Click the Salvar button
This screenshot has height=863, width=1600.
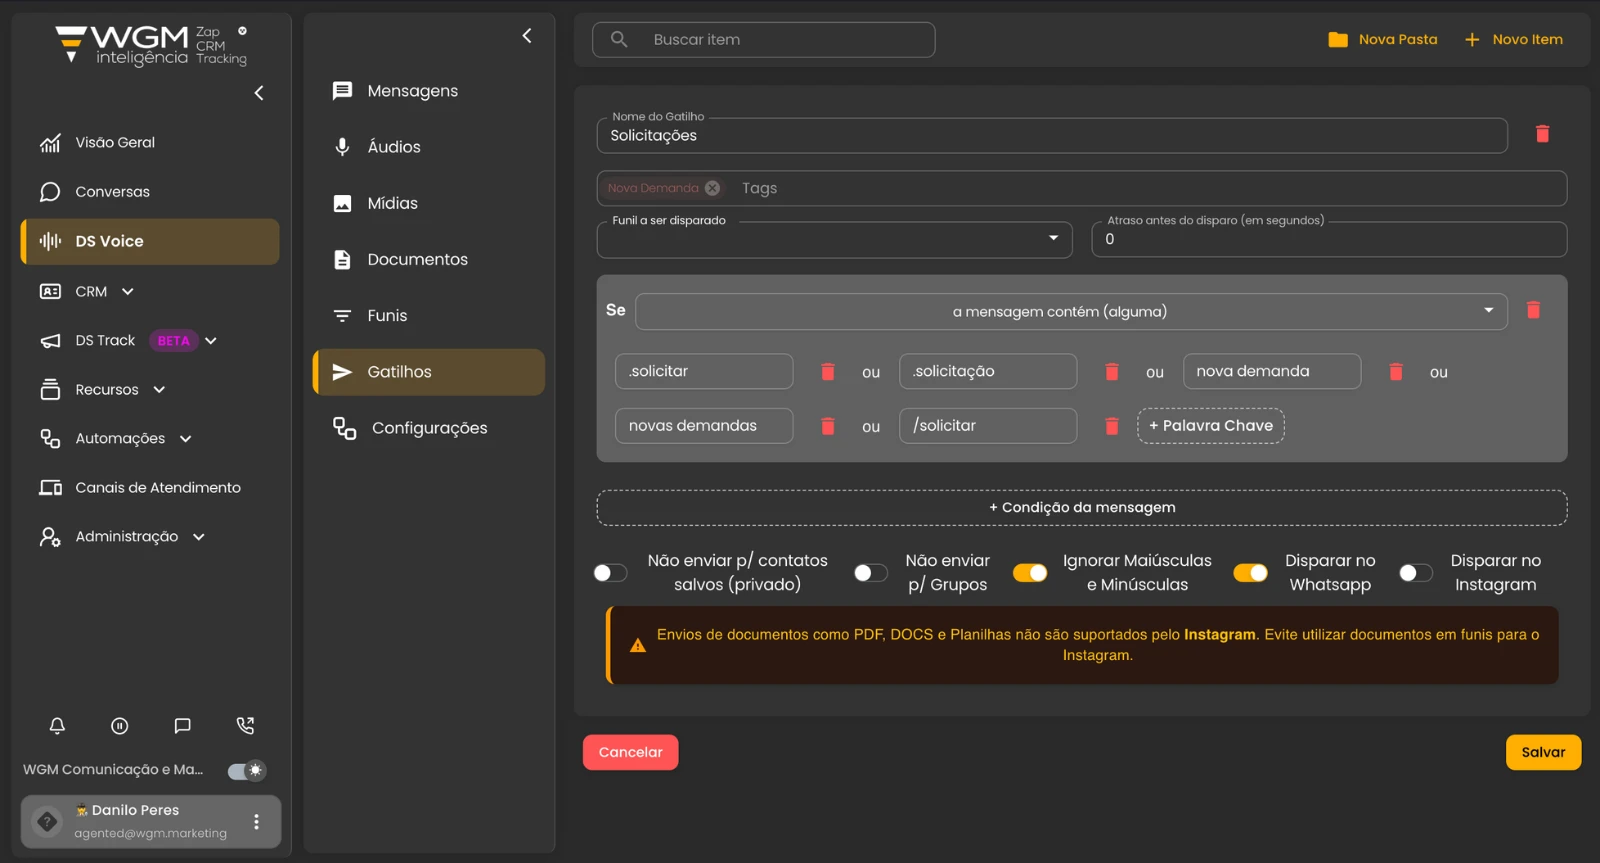[1542, 752]
